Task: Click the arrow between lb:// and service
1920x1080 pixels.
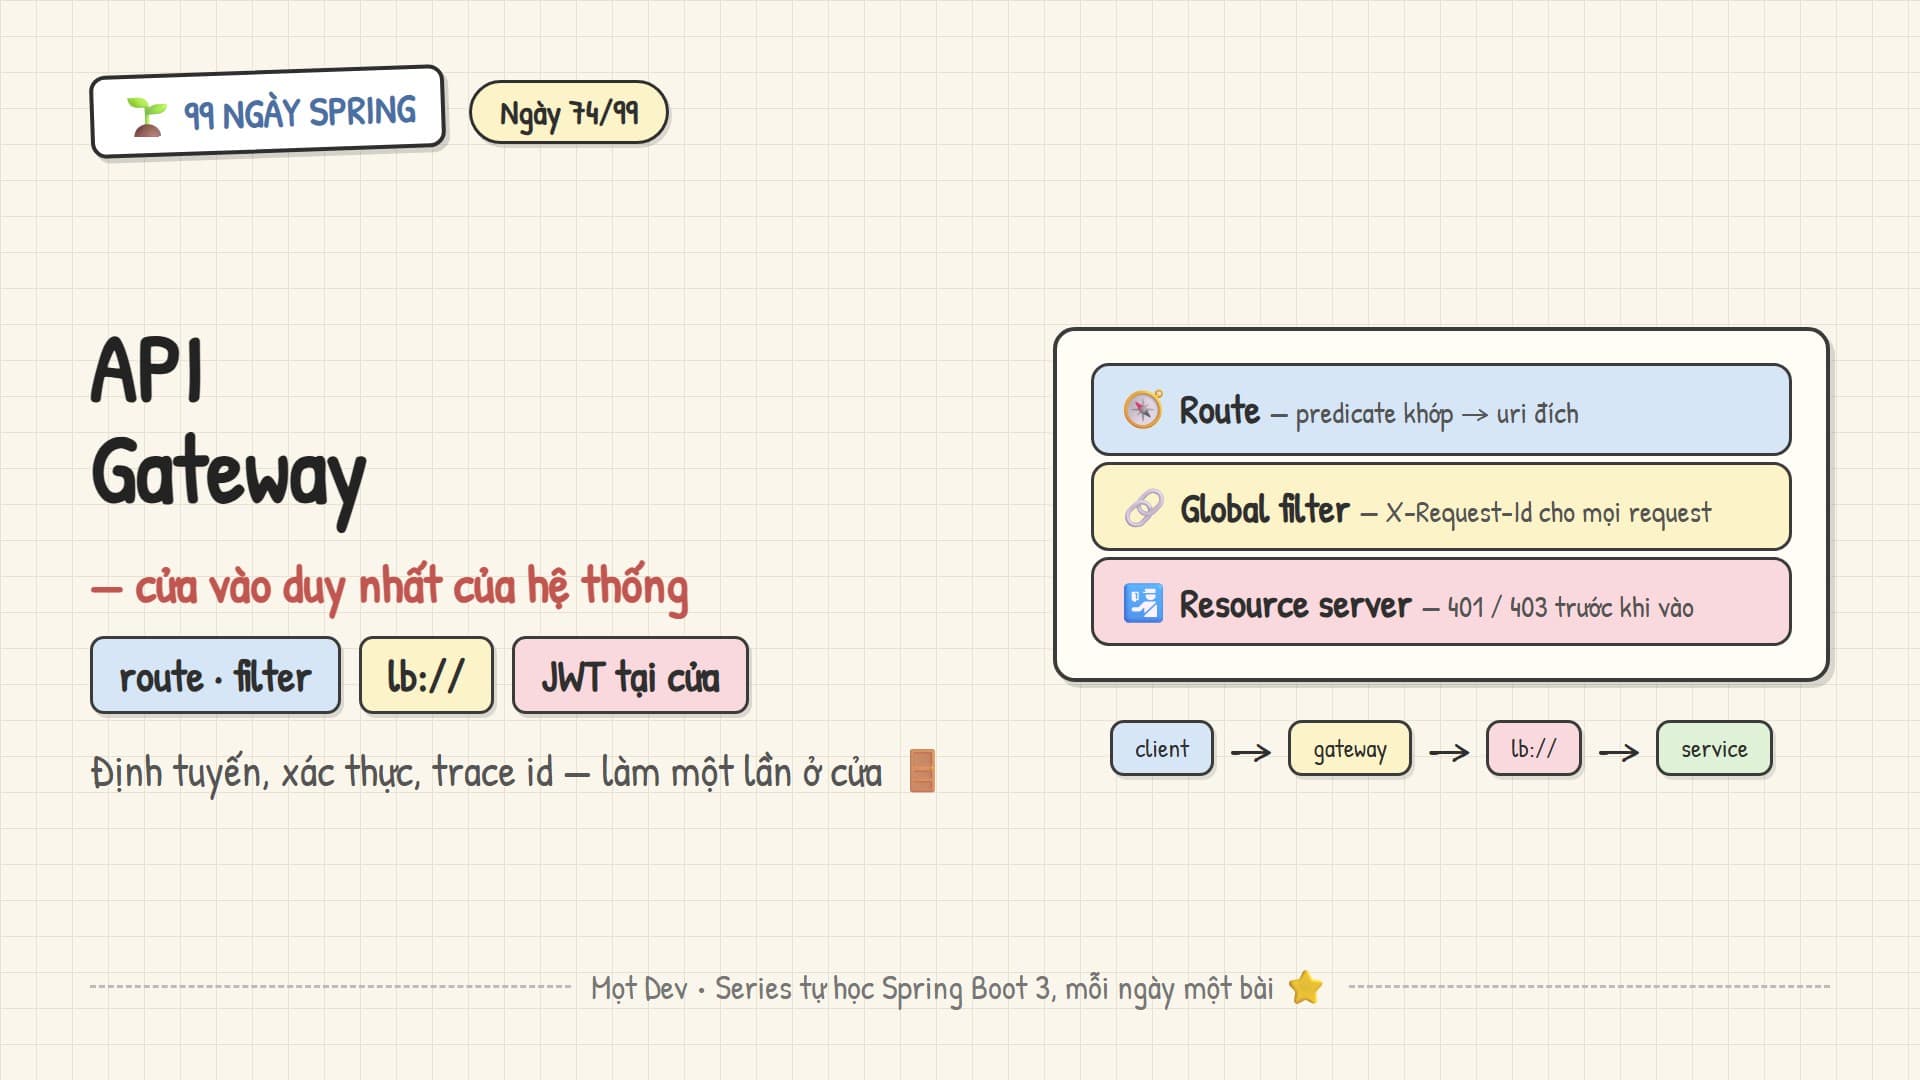Action: click(1619, 751)
